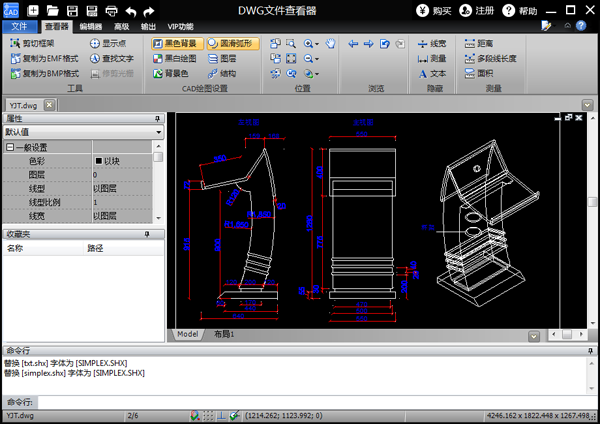600x424 pixels.
Task: Toggle the 圆滑弧形 smooth arcs option
Action: (235, 44)
